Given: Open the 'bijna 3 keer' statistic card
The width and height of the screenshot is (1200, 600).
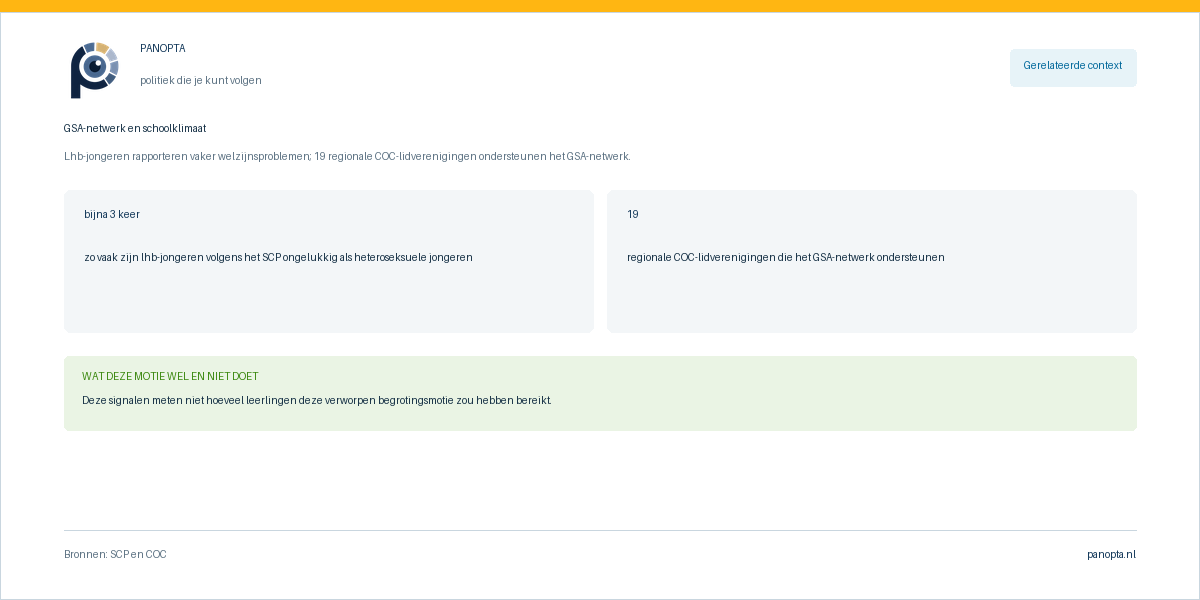Looking at the screenshot, I should pyautogui.click(x=329, y=261).
